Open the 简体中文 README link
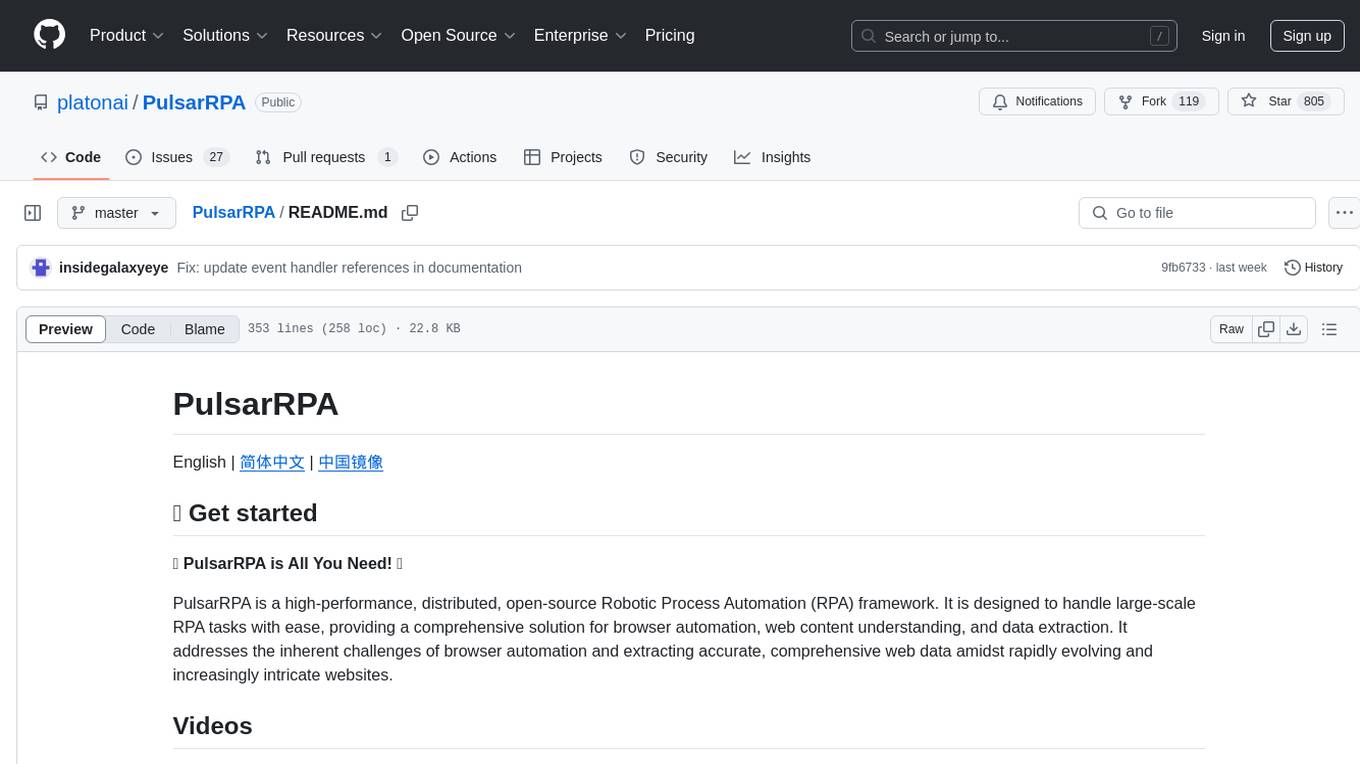 [272, 462]
